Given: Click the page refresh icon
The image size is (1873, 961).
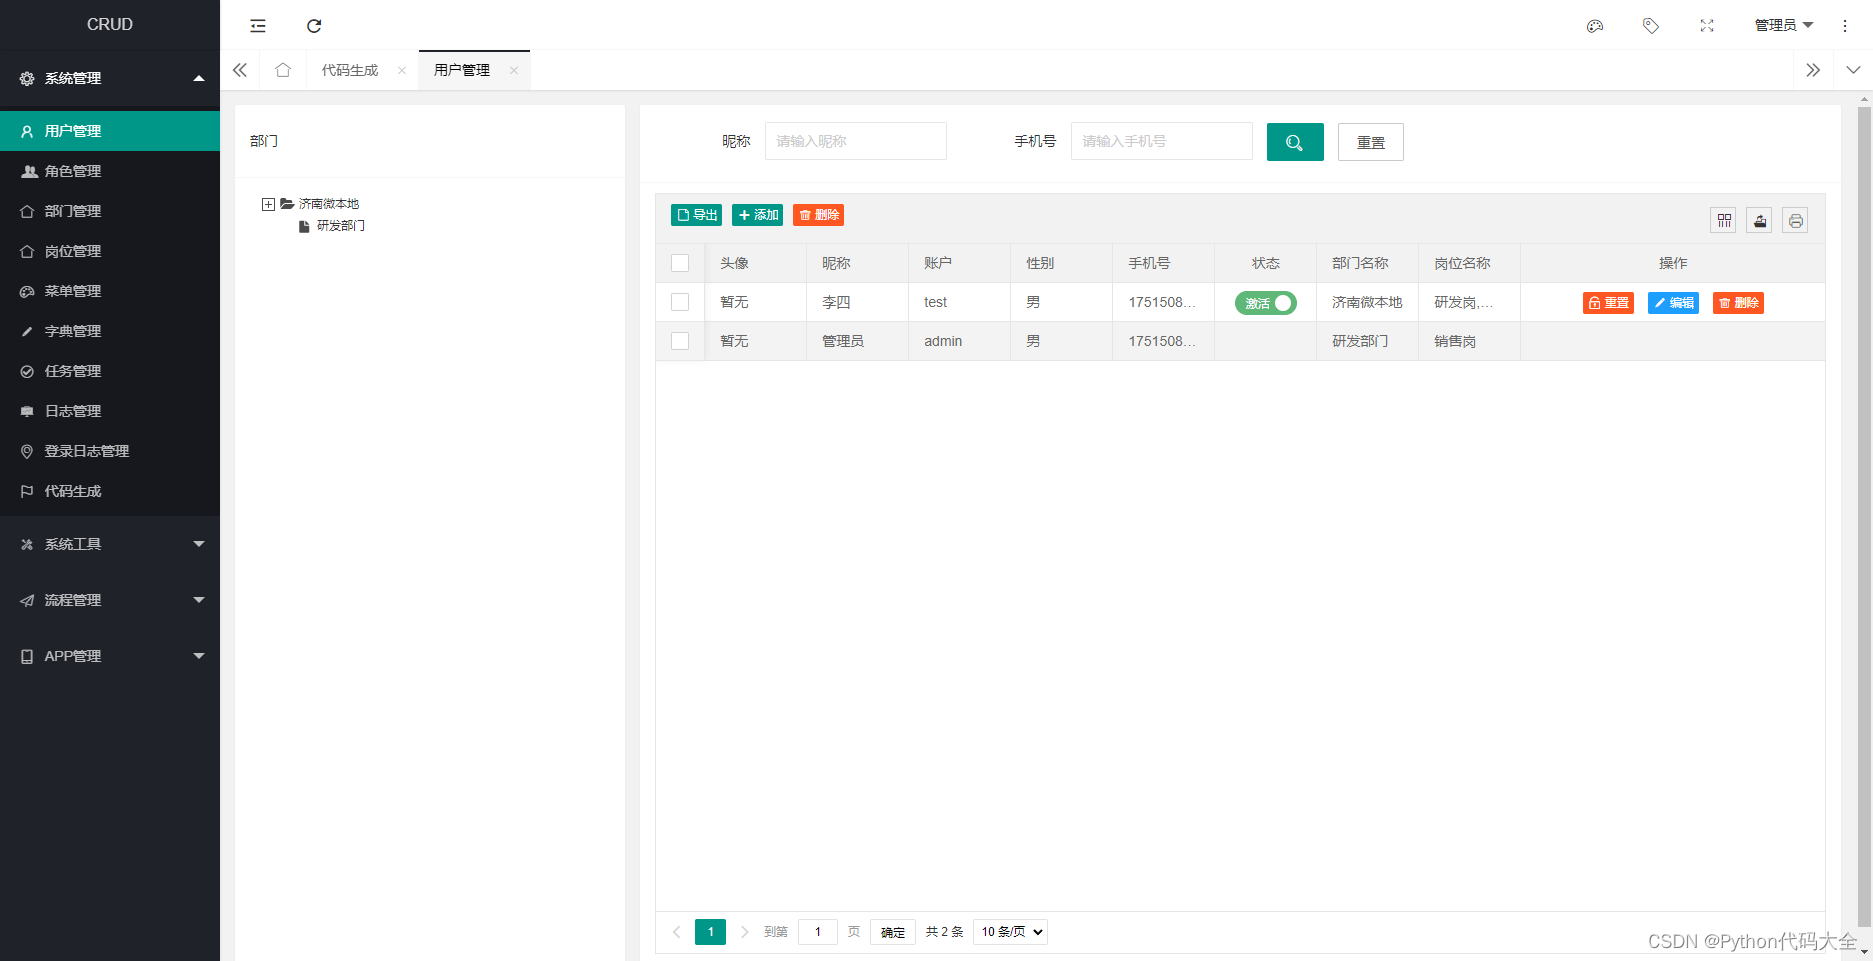Looking at the screenshot, I should click(314, 25).
